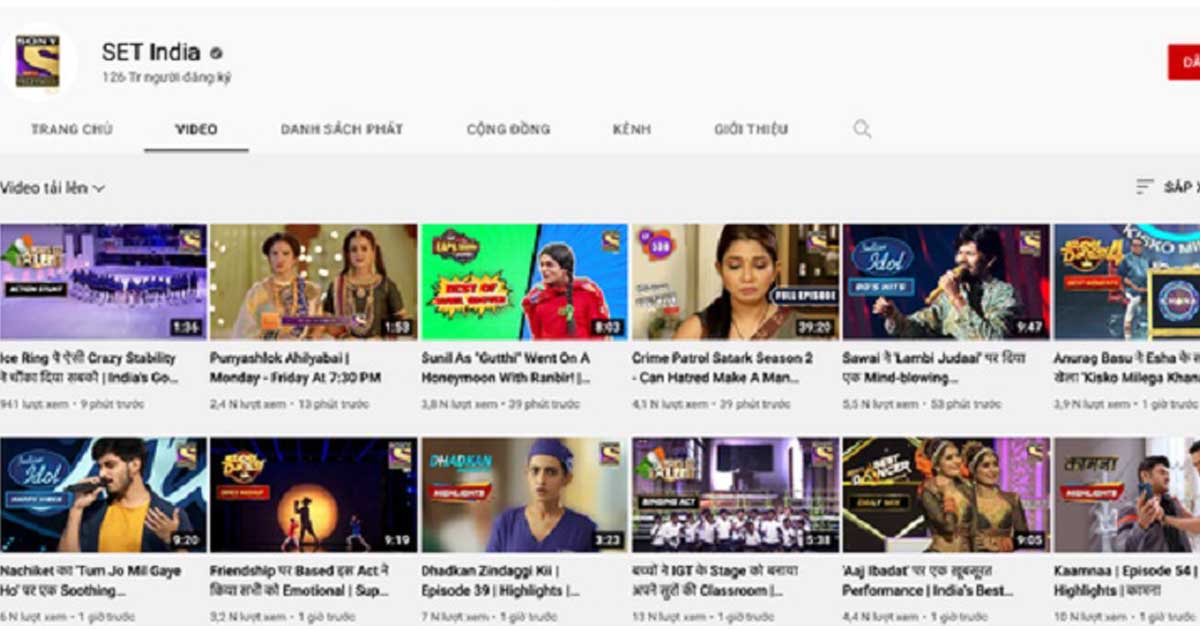Click the 8:03 duration badge
The image size is (1200, 630).
click(607, 327)
